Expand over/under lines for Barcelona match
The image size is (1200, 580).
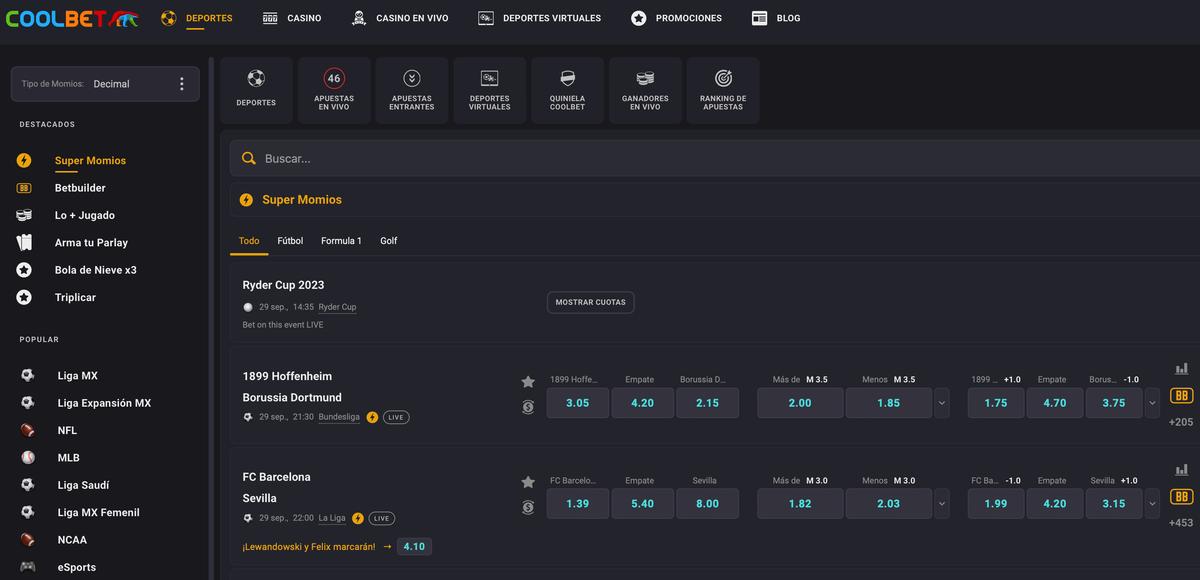click(x=941, y=504)
